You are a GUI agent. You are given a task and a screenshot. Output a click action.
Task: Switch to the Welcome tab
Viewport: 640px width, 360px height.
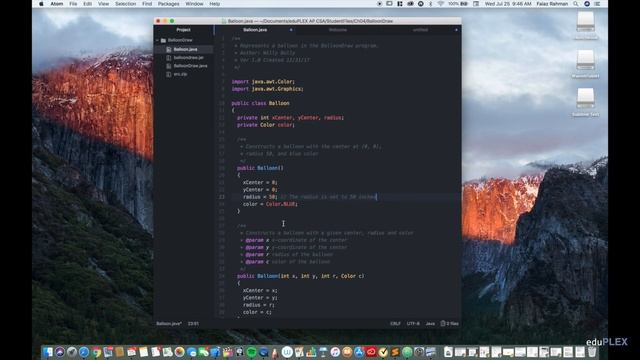(x=338, y=30)
